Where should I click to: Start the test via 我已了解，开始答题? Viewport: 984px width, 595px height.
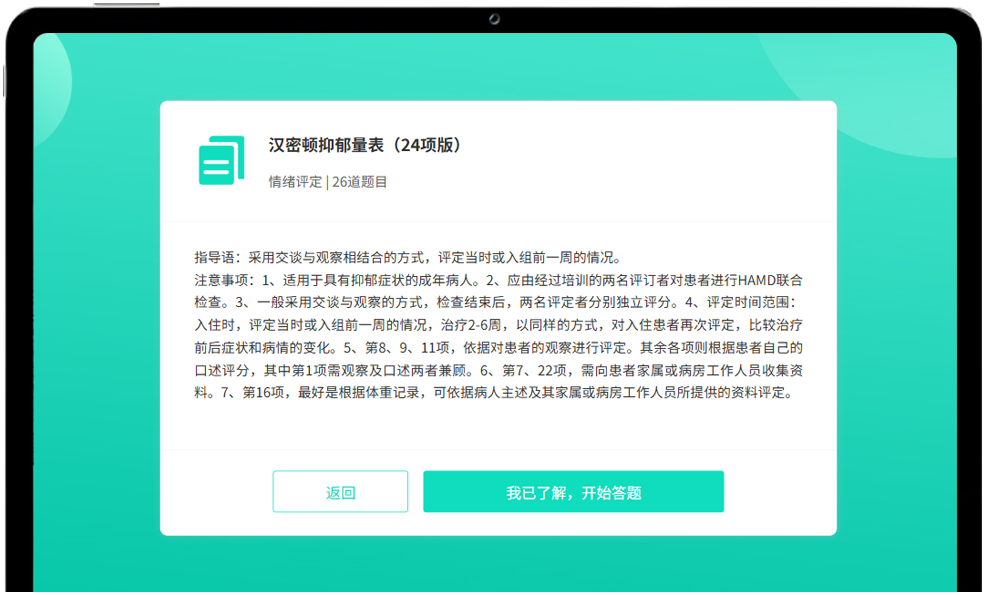[573, 492]
